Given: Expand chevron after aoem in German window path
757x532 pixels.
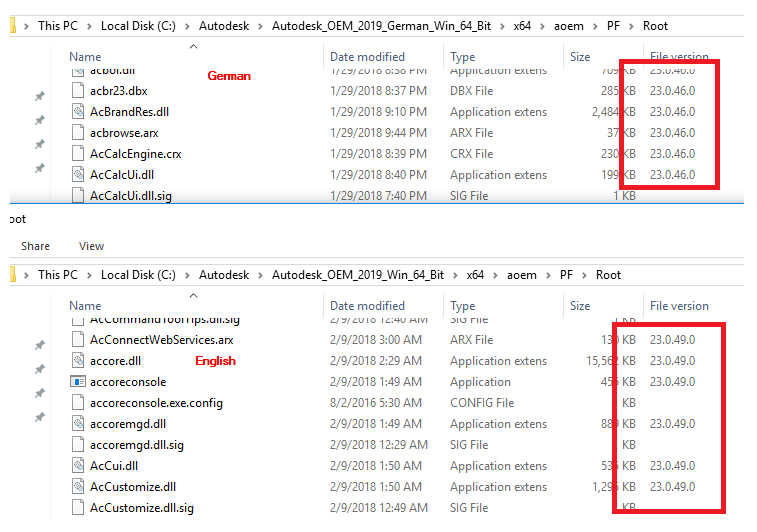Looking at the screenshot, I should 595,26.
